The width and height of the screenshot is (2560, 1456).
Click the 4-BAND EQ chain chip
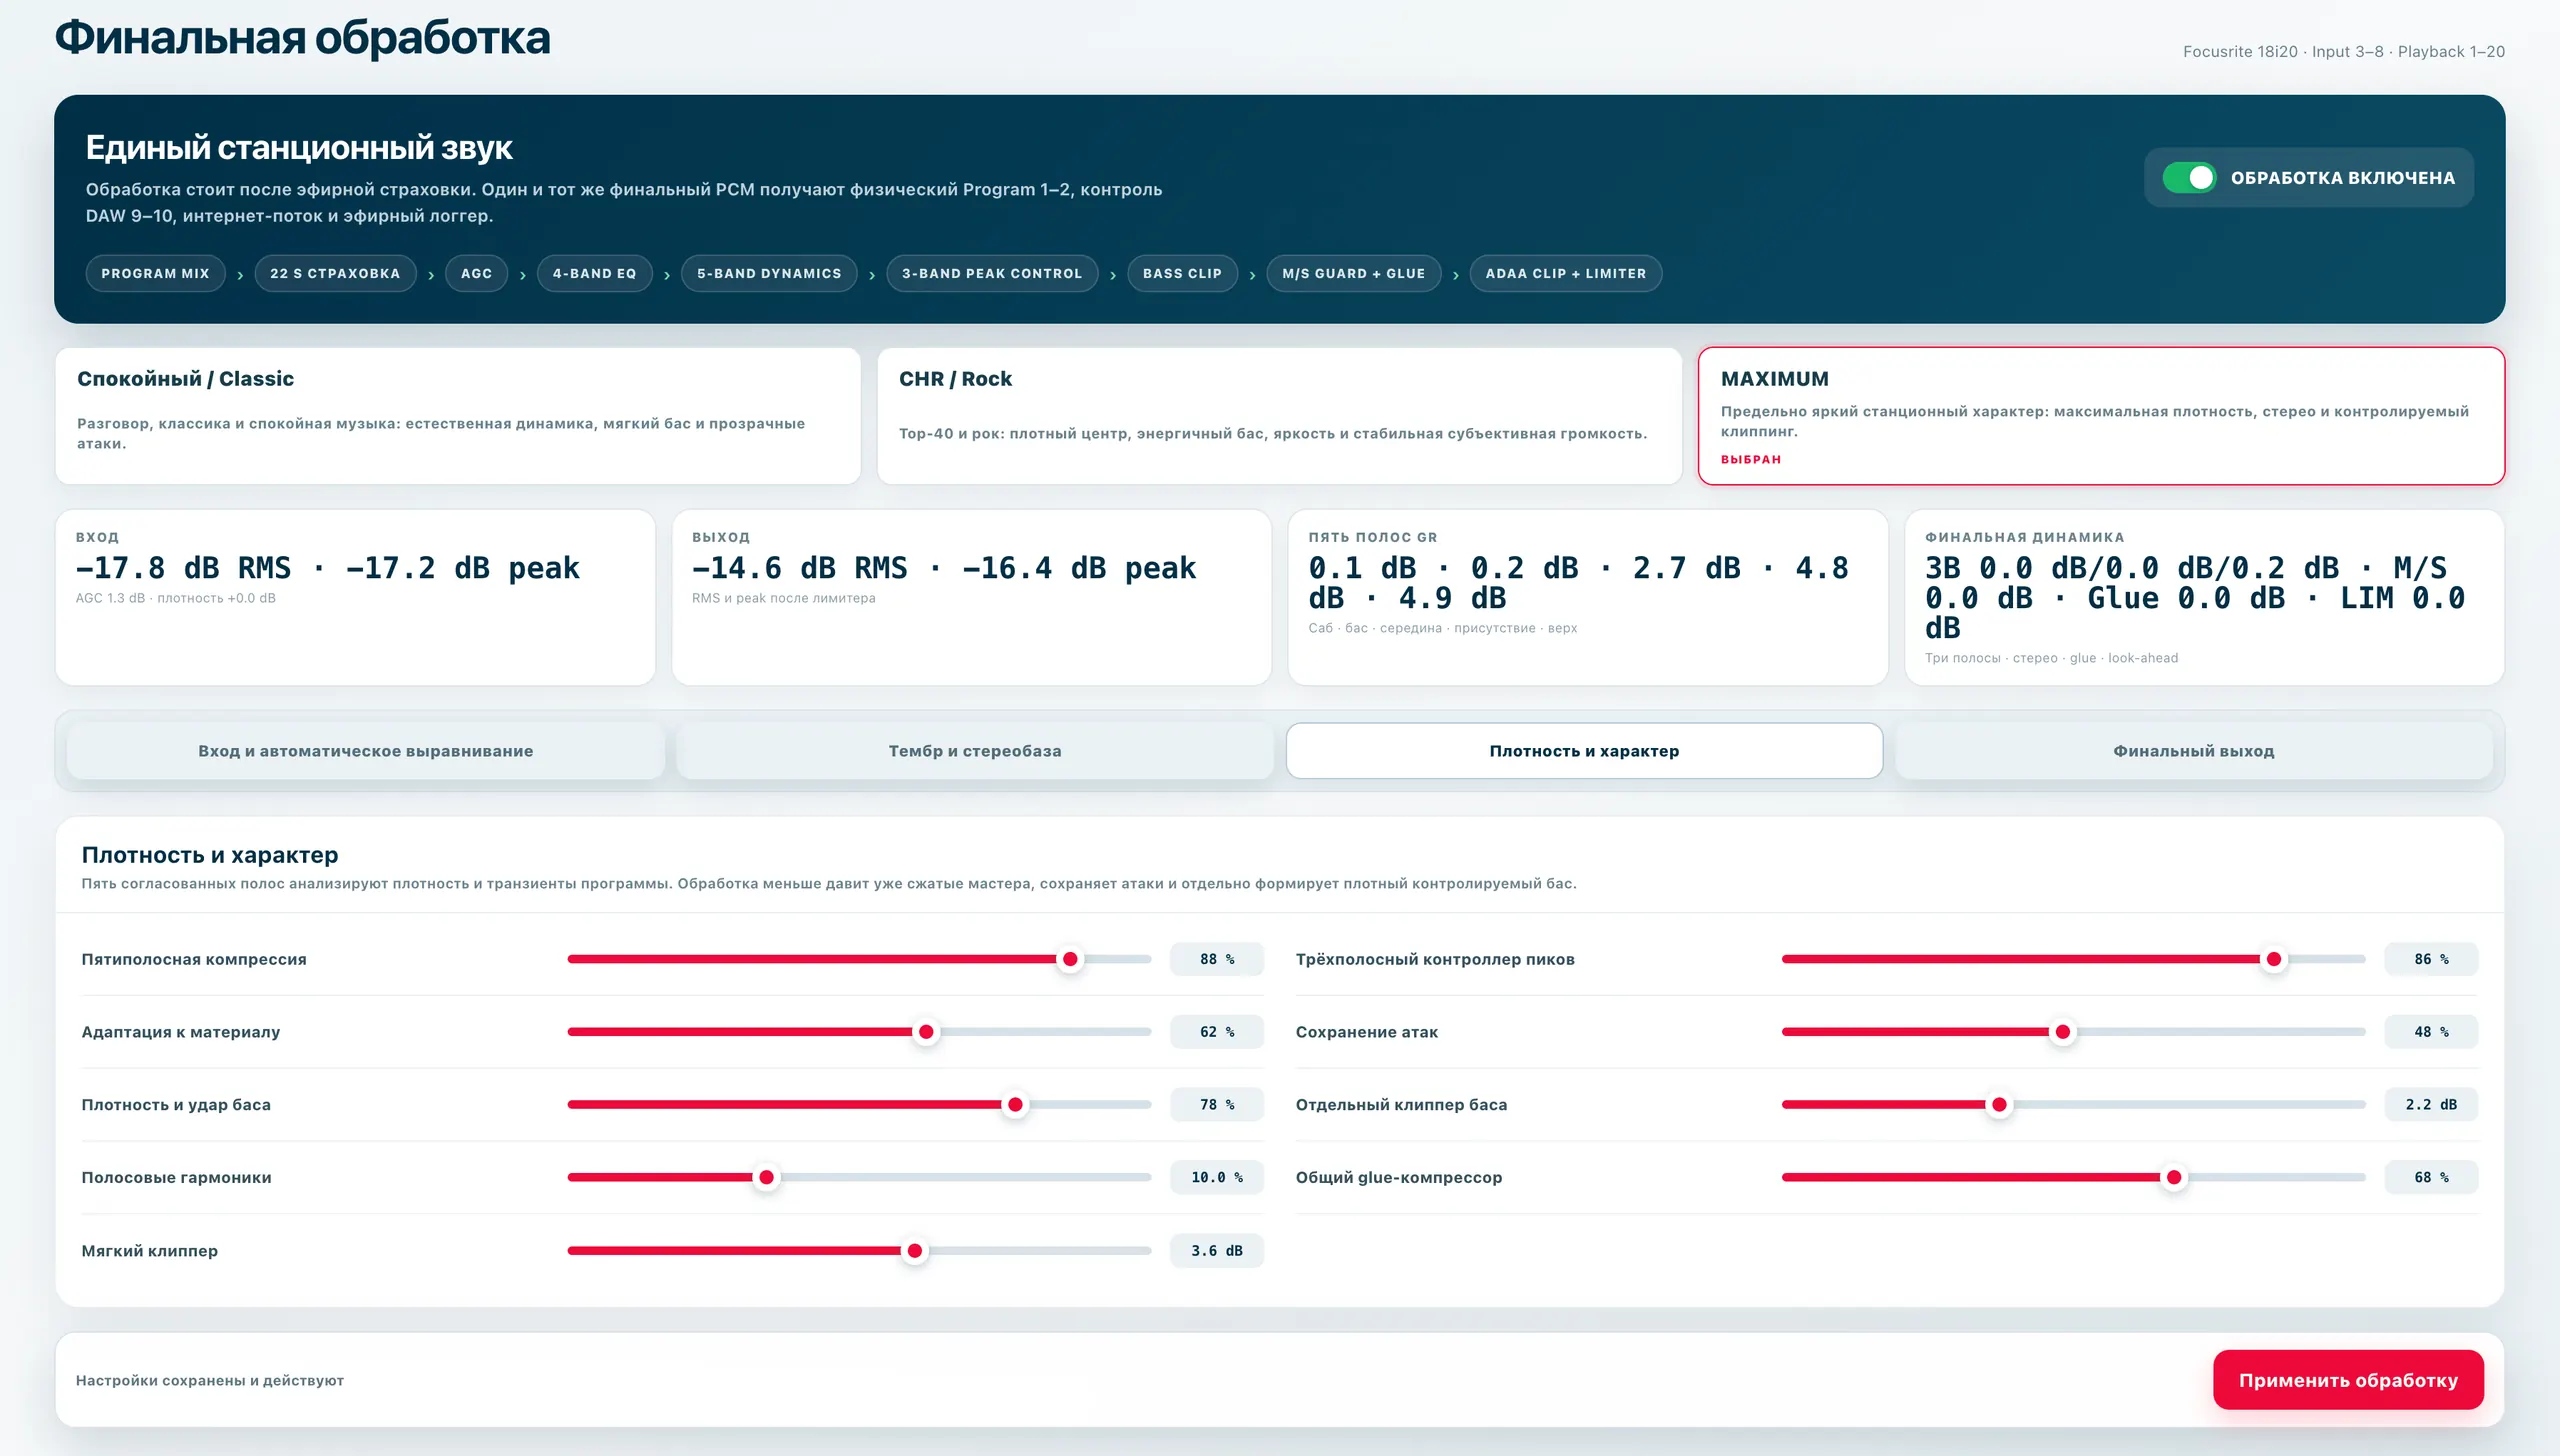click(x=594, y=273)
